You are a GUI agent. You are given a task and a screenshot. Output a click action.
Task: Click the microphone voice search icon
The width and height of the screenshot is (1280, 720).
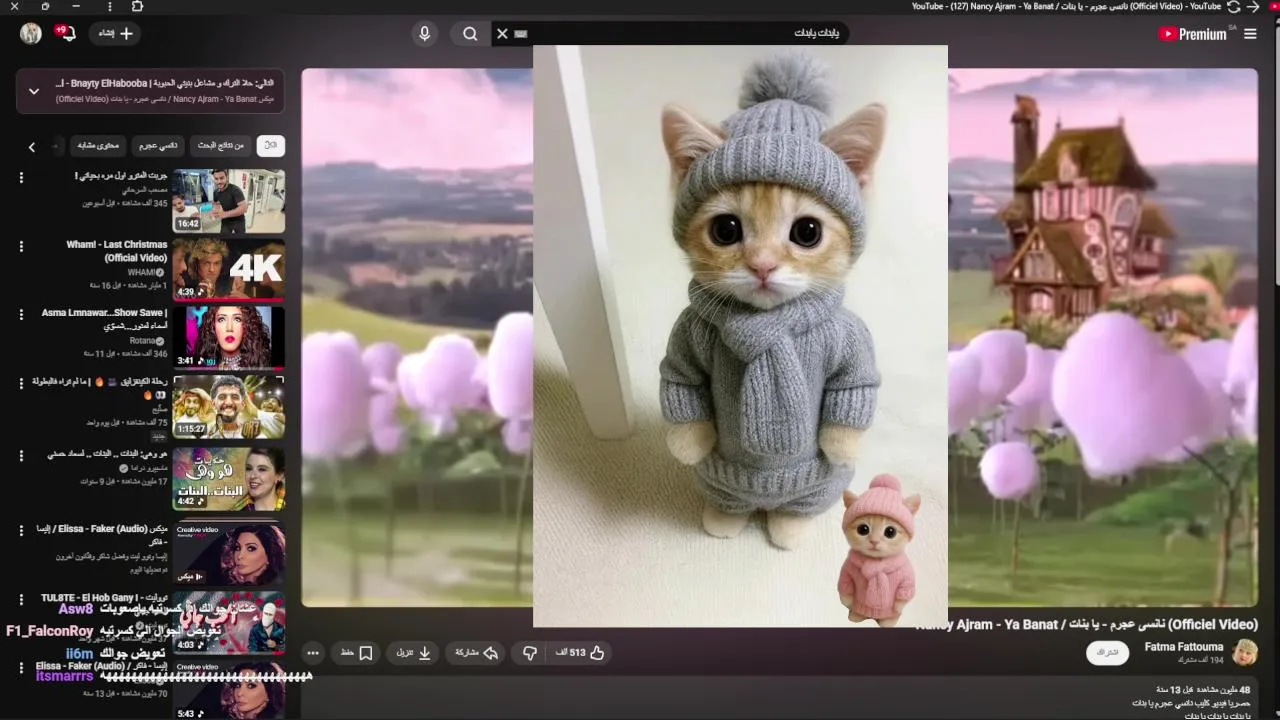(424, 34)
